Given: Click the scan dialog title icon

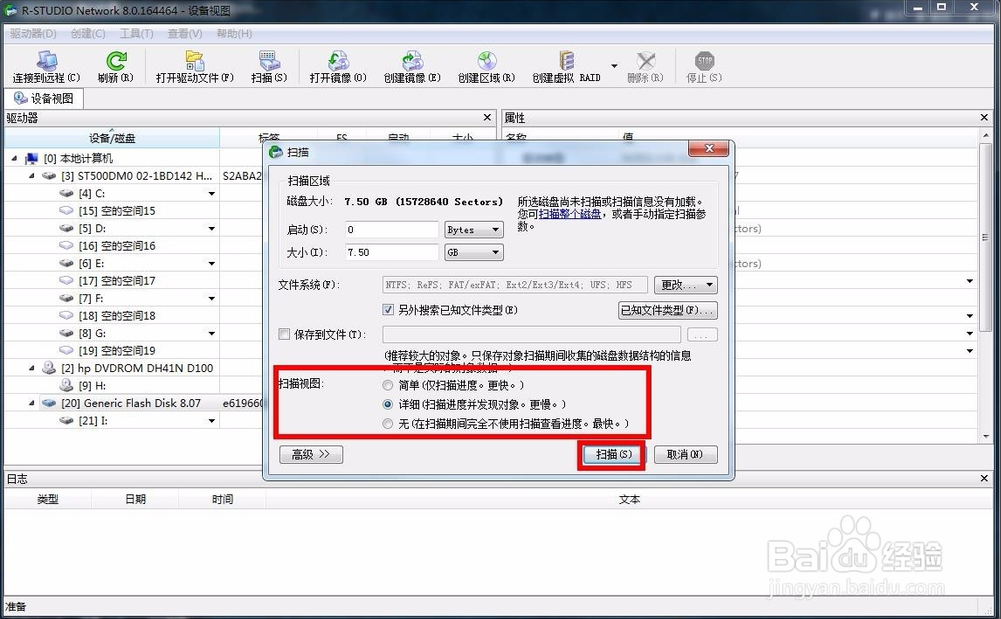Looking at the screenshot, I should coord(276,152).
